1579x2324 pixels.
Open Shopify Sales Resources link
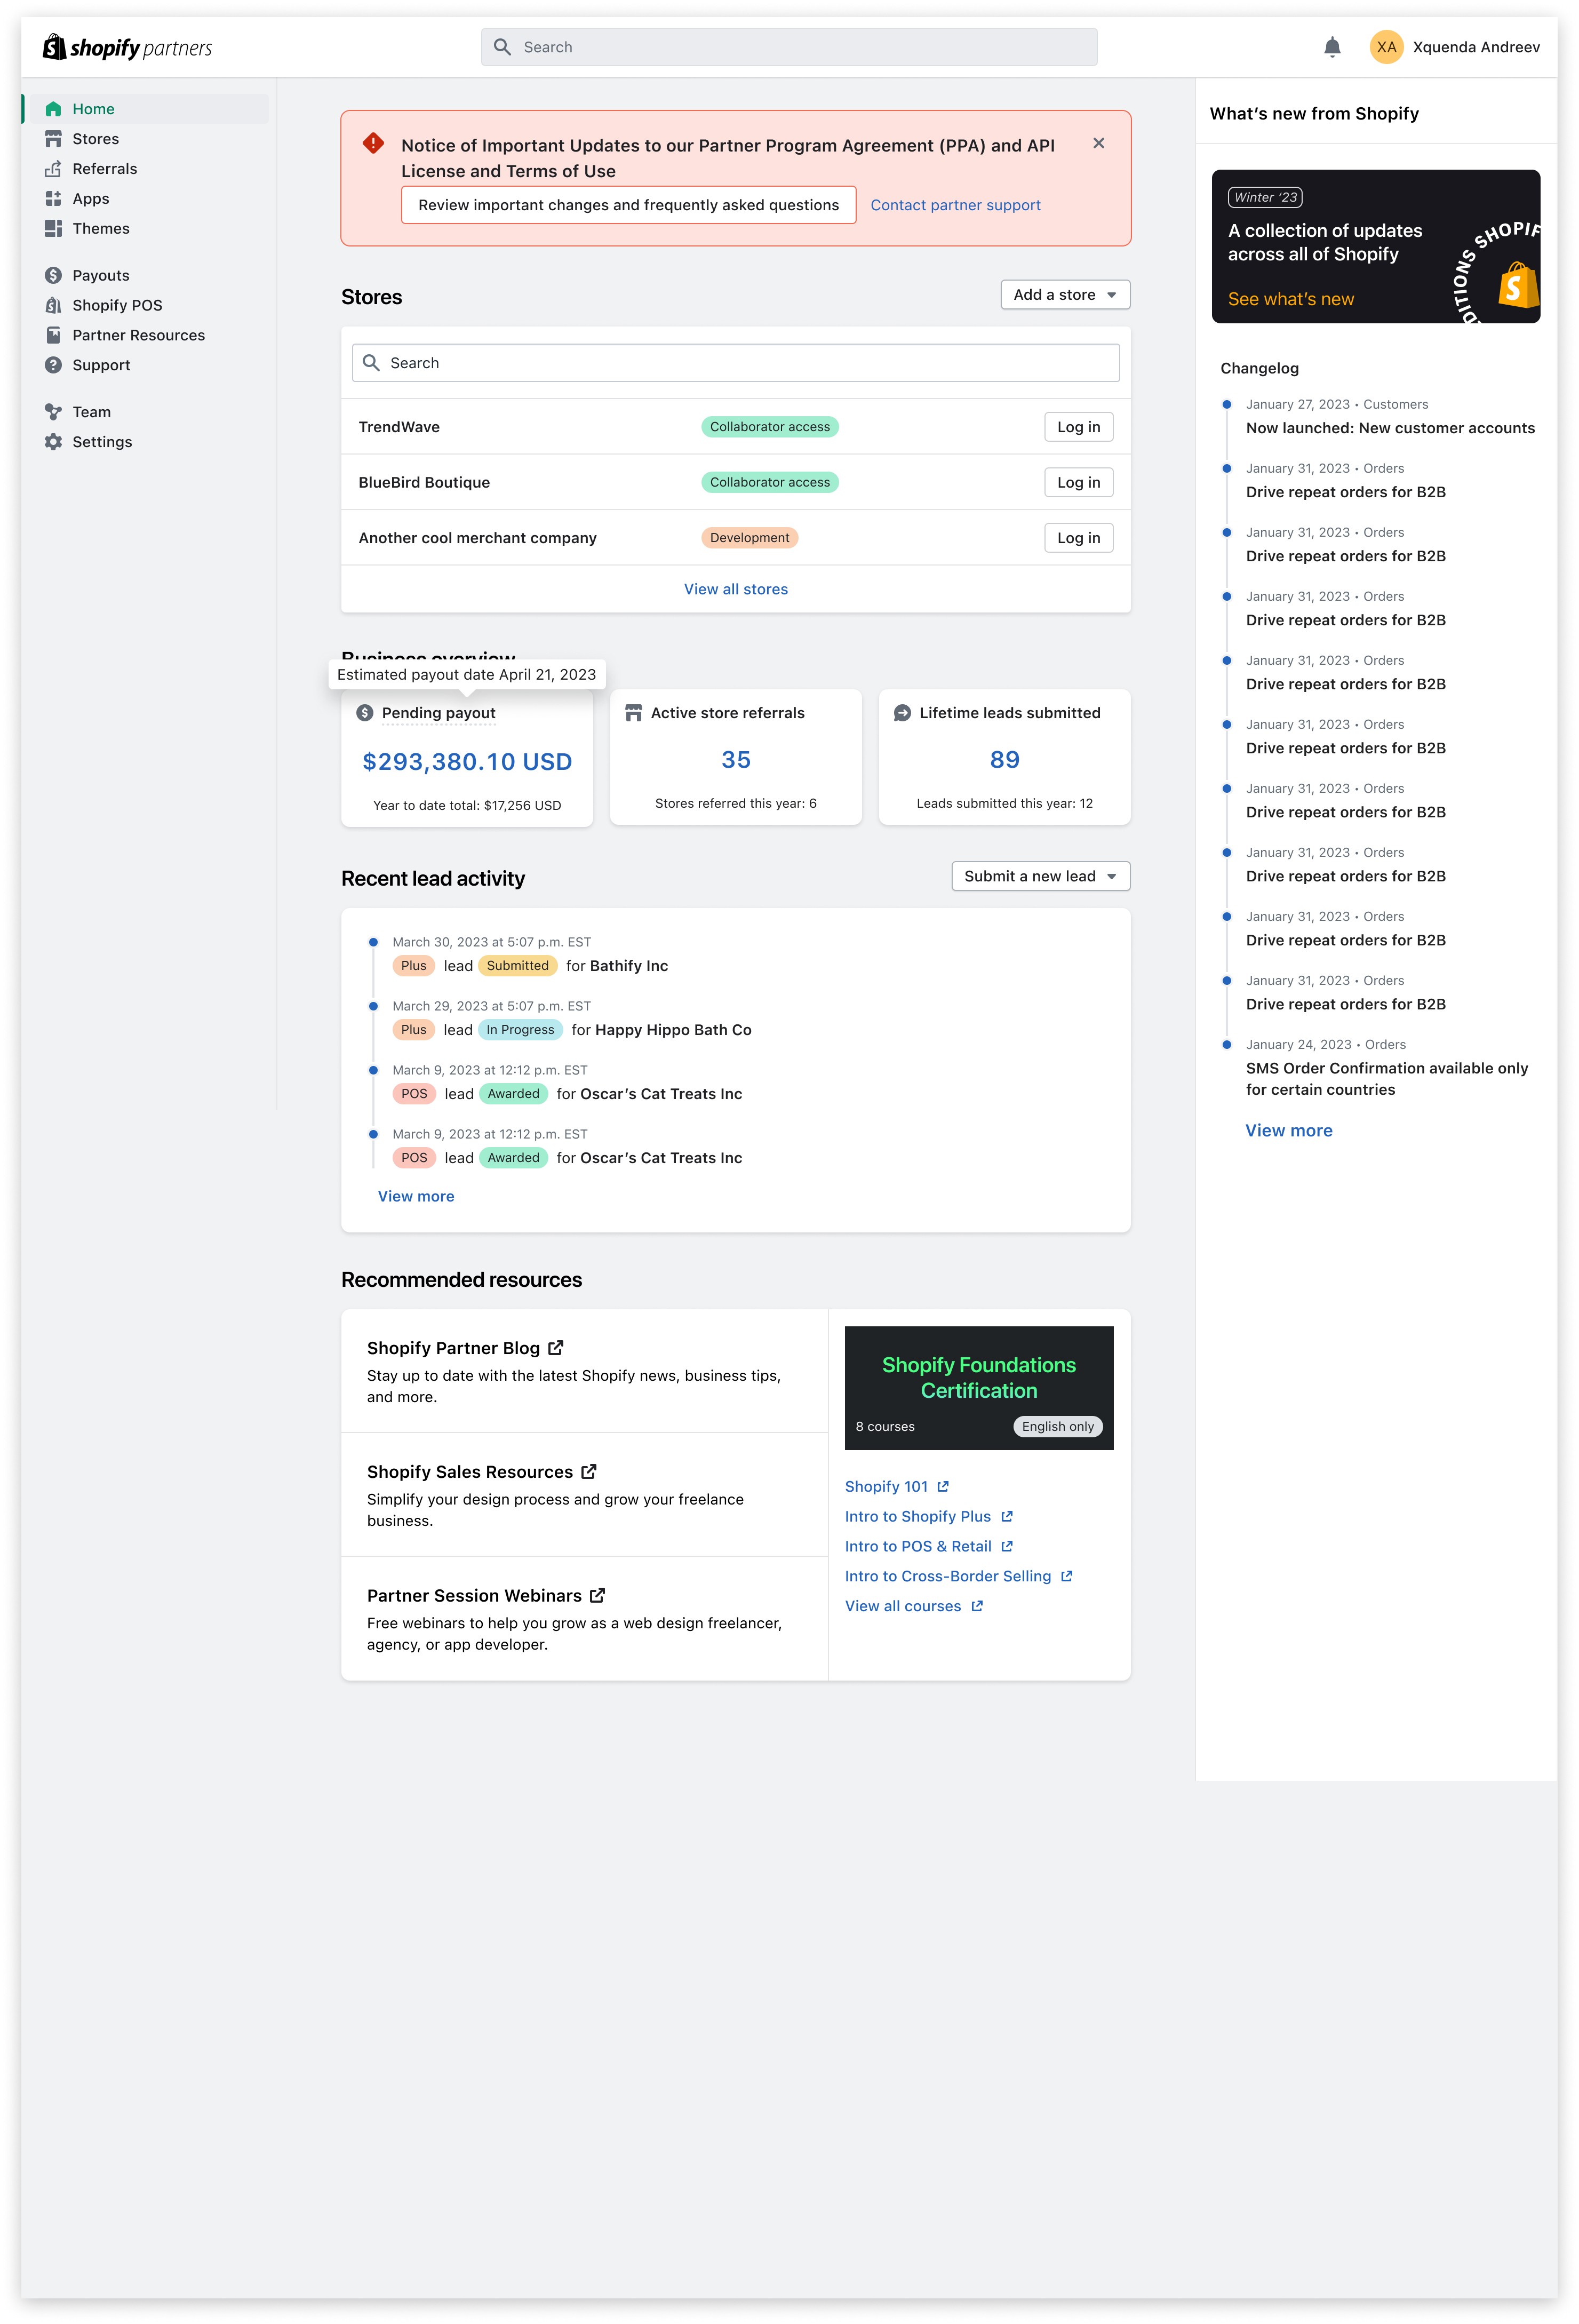click(470, 1472)
